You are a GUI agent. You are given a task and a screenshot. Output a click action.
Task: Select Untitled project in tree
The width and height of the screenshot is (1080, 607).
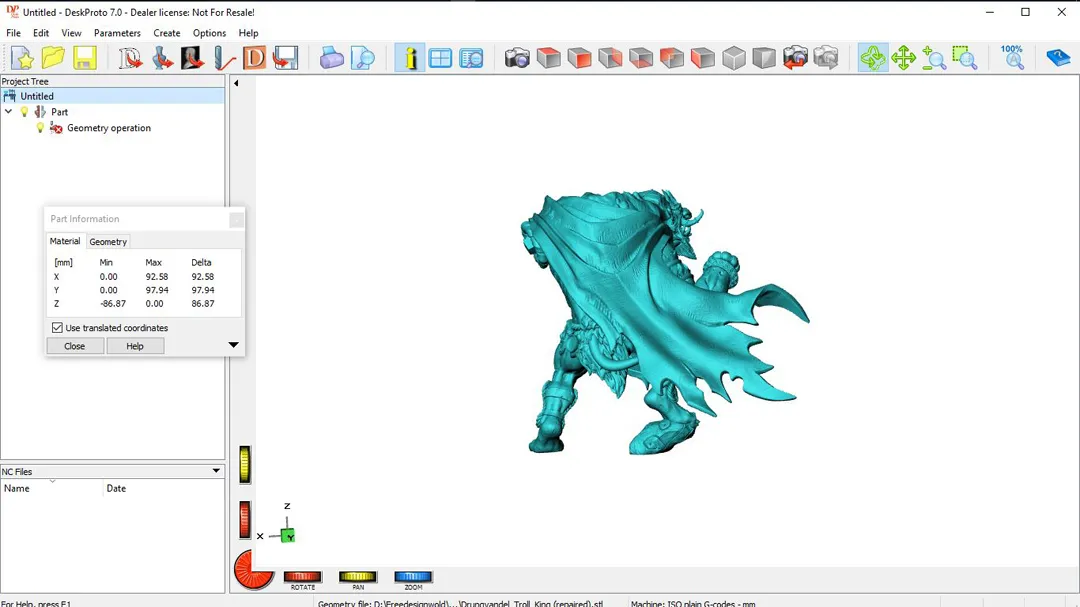tap(37, 96)
